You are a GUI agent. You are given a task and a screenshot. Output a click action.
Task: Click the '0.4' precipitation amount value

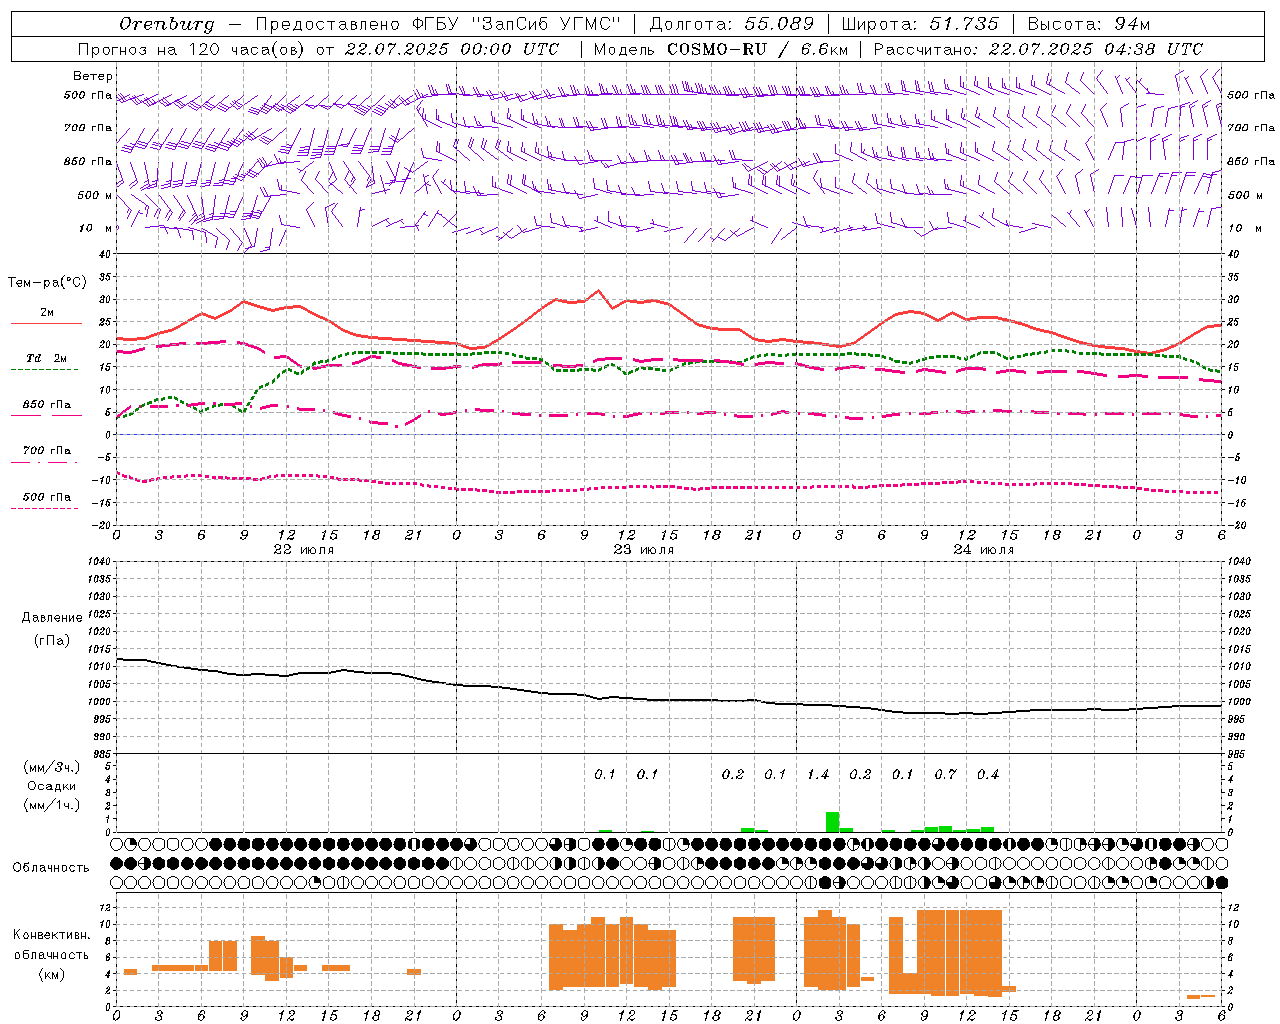[988, 774]
